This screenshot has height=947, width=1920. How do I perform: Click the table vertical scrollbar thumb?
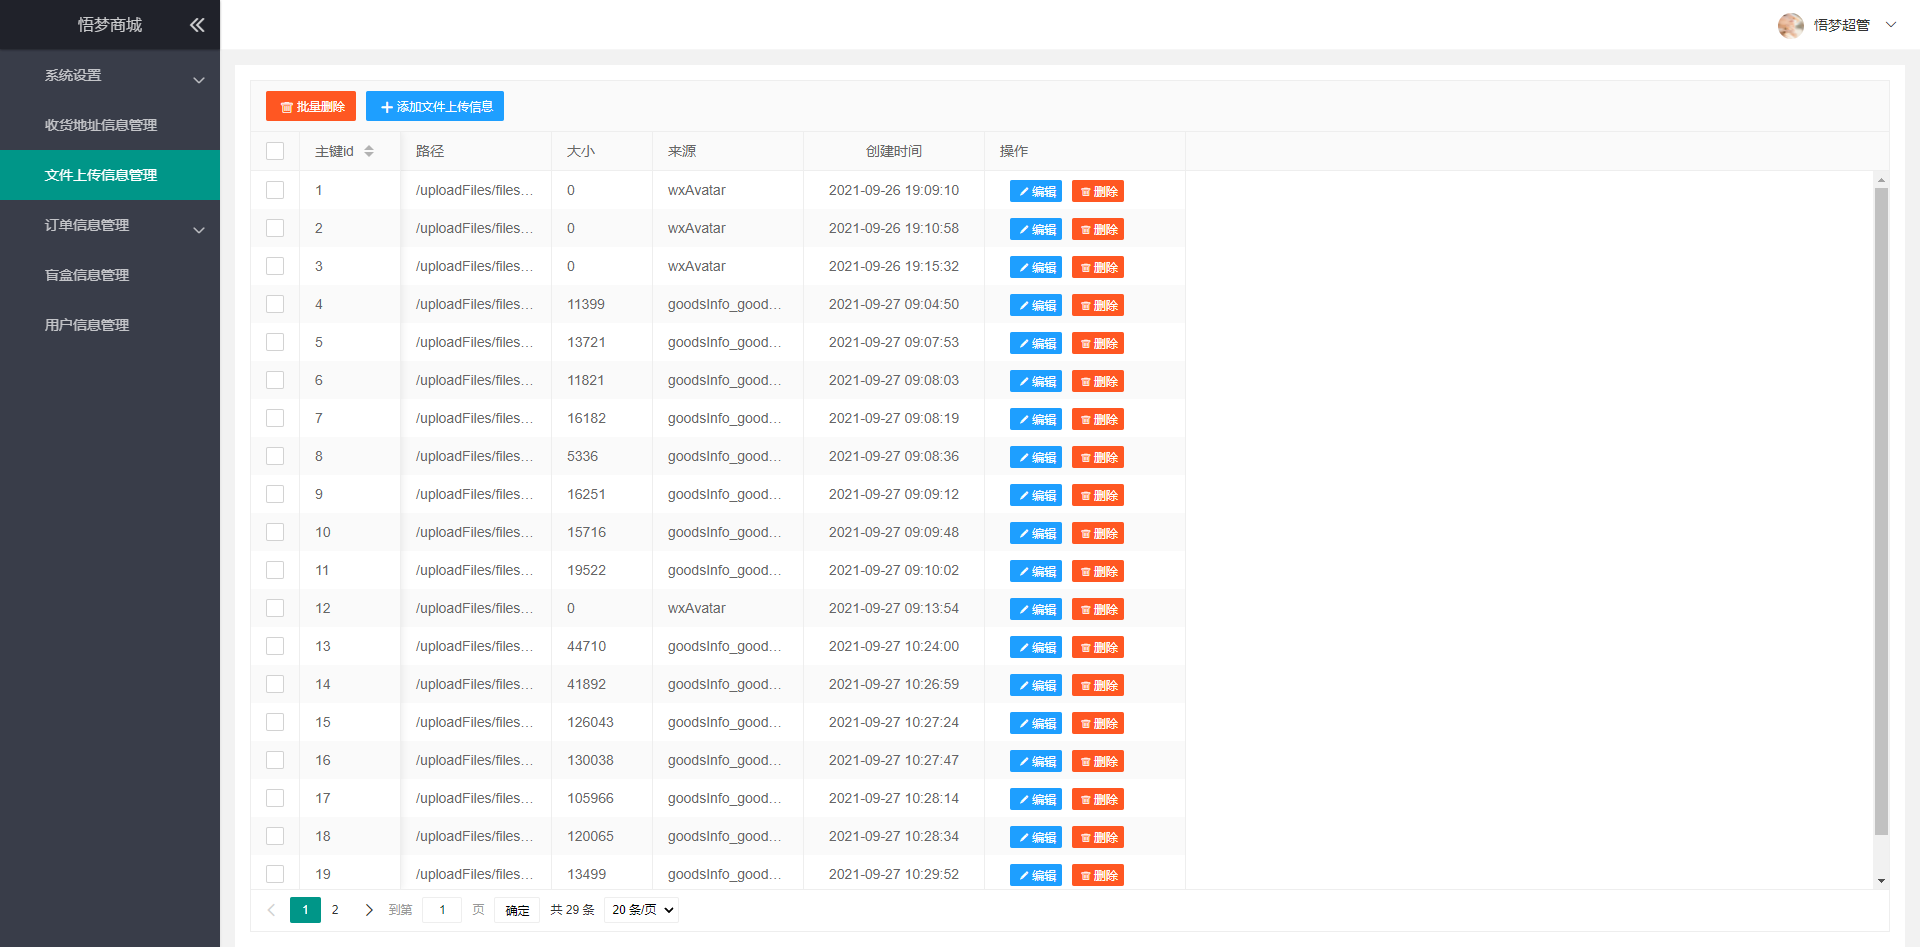click(x=1881, y=510)
